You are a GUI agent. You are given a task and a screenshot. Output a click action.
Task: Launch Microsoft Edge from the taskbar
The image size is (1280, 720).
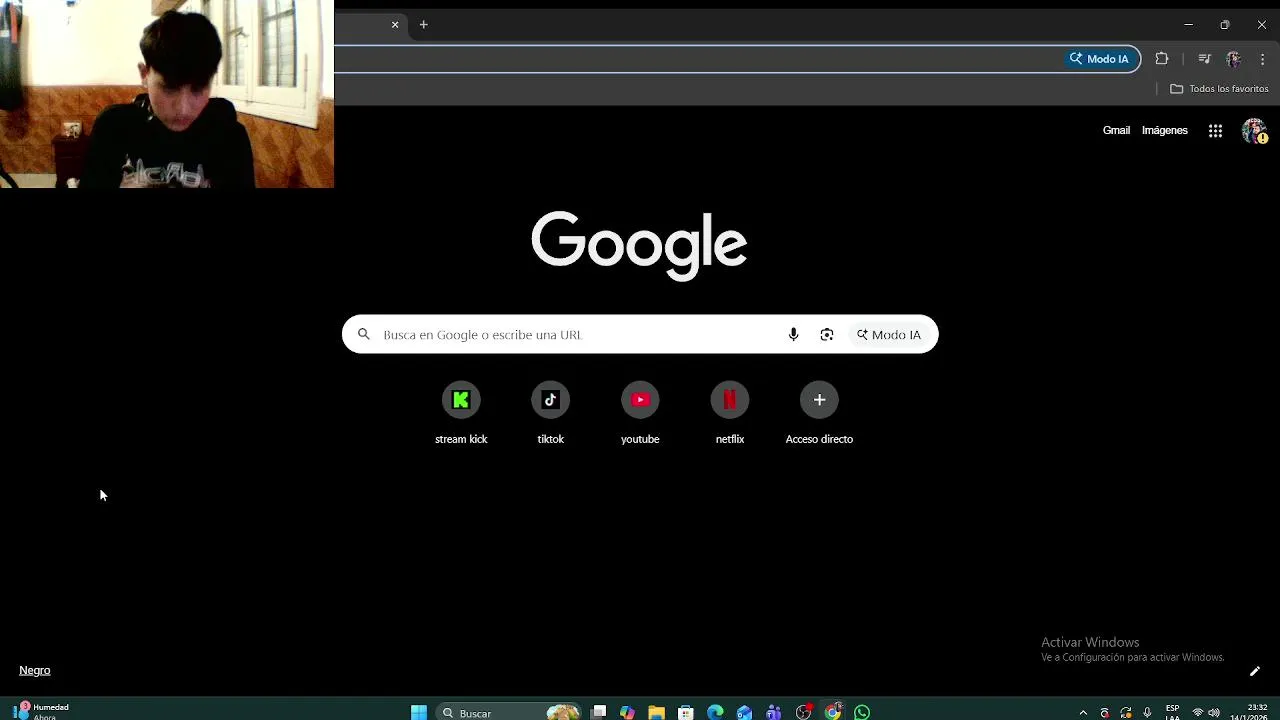pyautogui.click(x=715, y=713)
